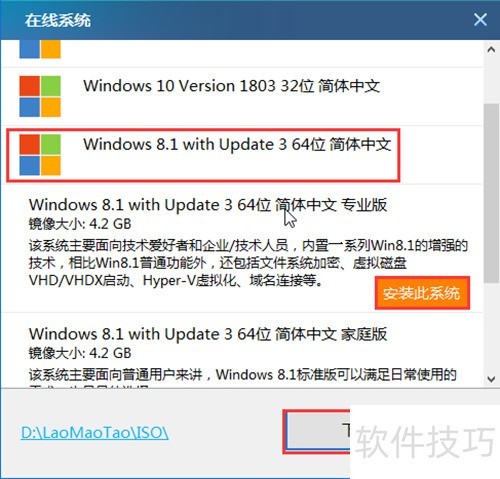Viewport: 500px width, 479px height.
Task: Click 镜像大小 4.2 GB under 家庭版
Action: pos(80,353)
